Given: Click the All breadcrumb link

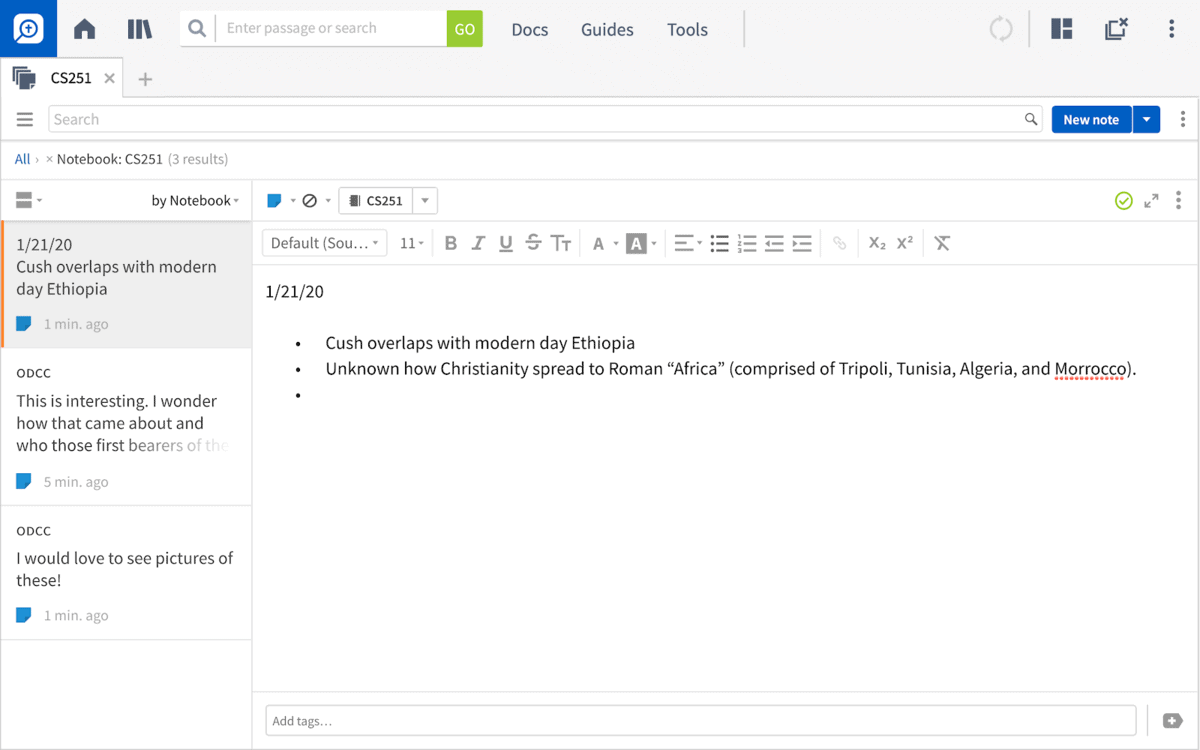Looking at the screenshot, I should click(22, 159).
